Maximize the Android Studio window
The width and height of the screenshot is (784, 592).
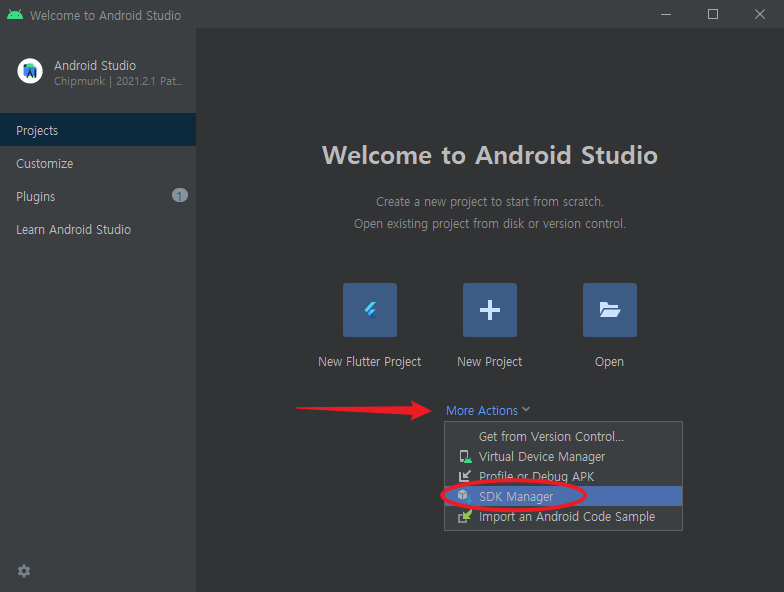pyautogui.click(x=713, y=14)
